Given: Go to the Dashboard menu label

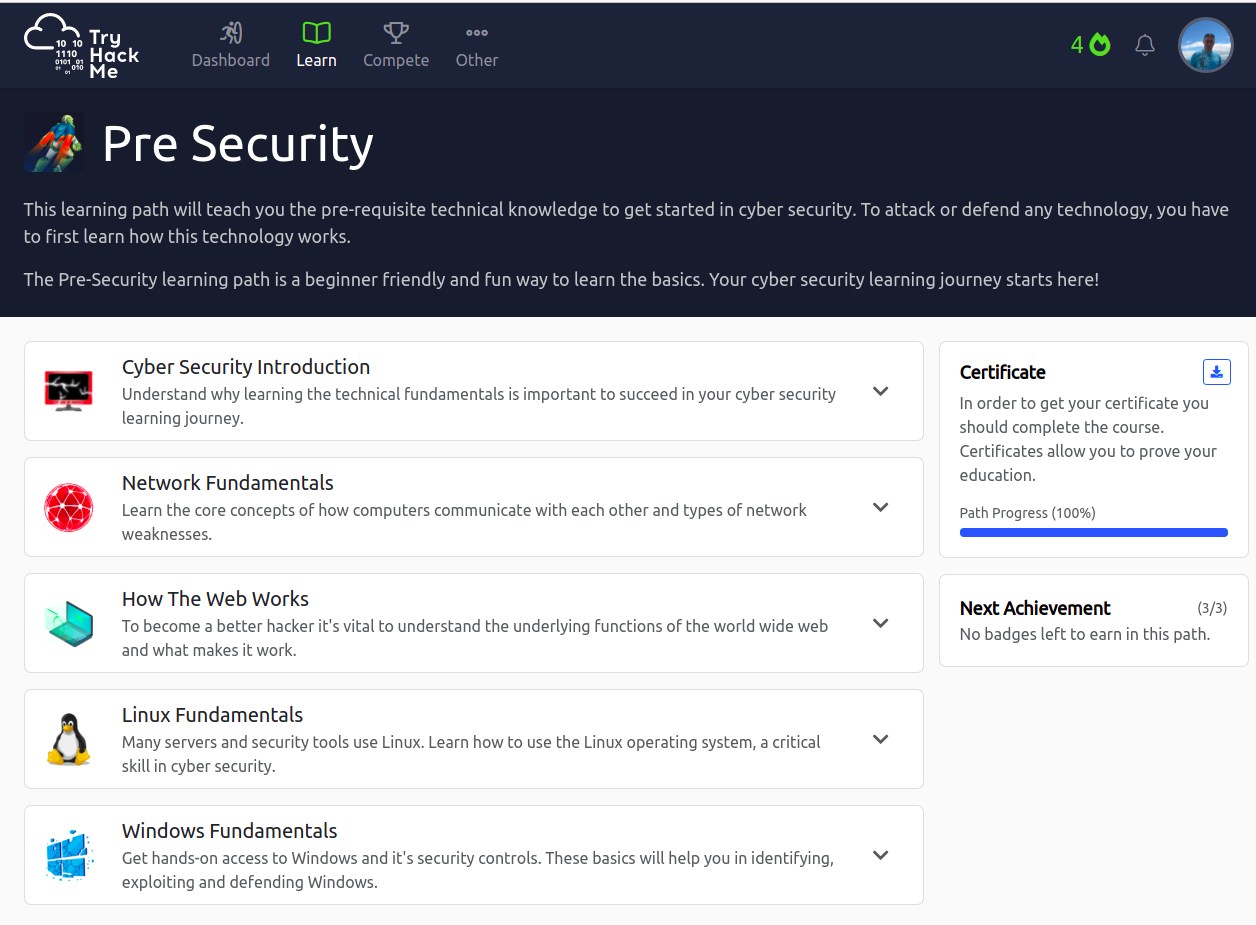Looking at the screenshot, I should click(231, 60).
